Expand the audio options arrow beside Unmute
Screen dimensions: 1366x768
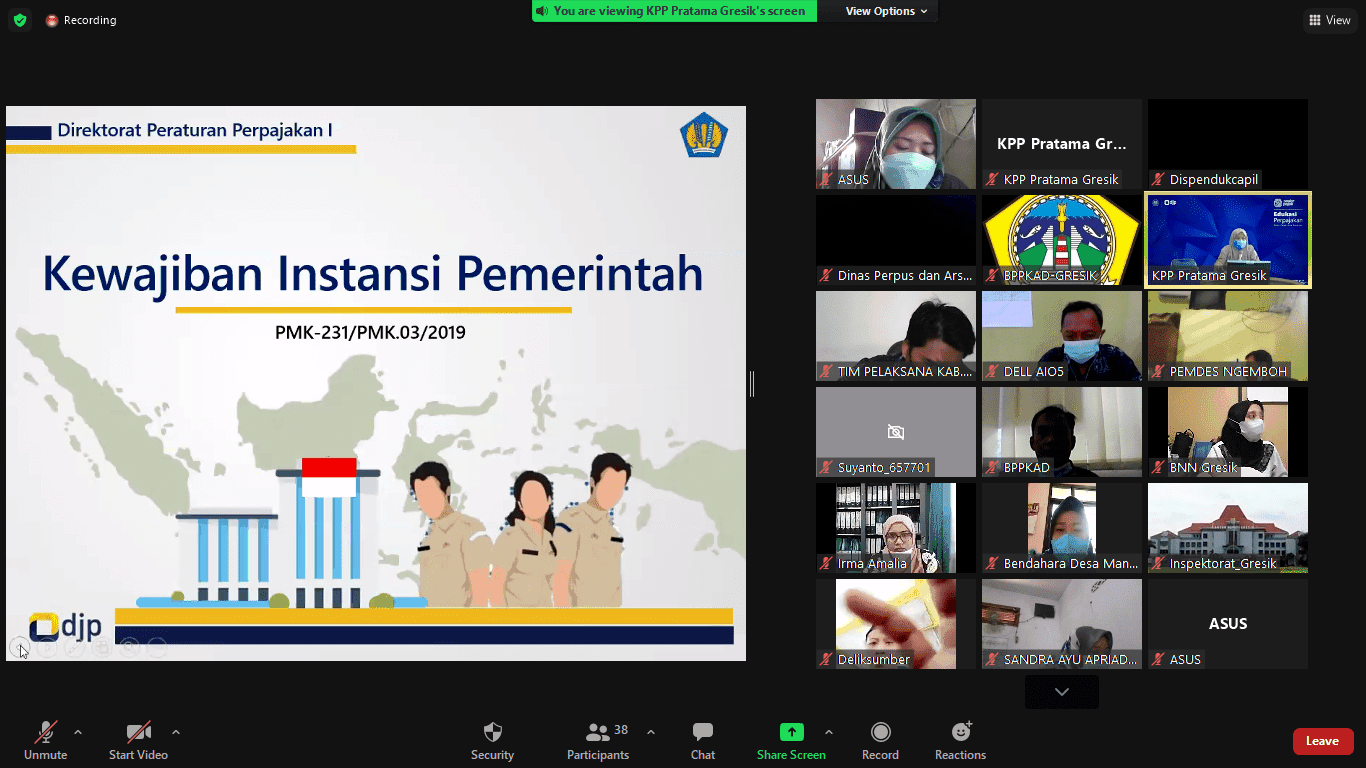[x=78, y=732]
